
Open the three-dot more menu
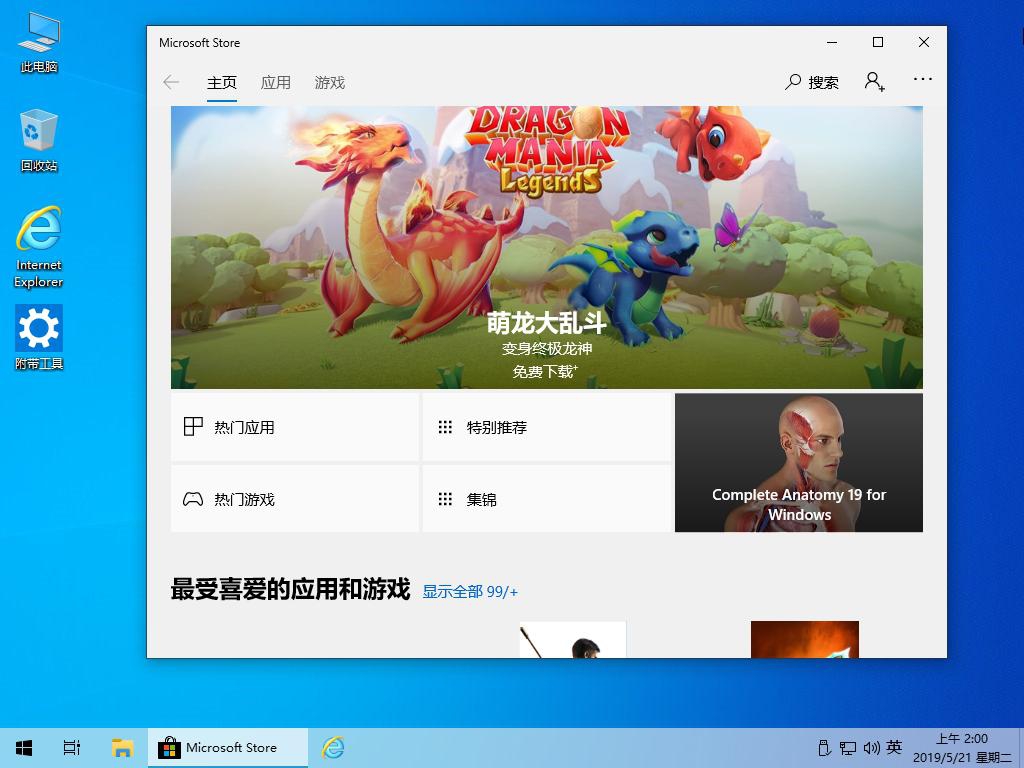[923, 79]
